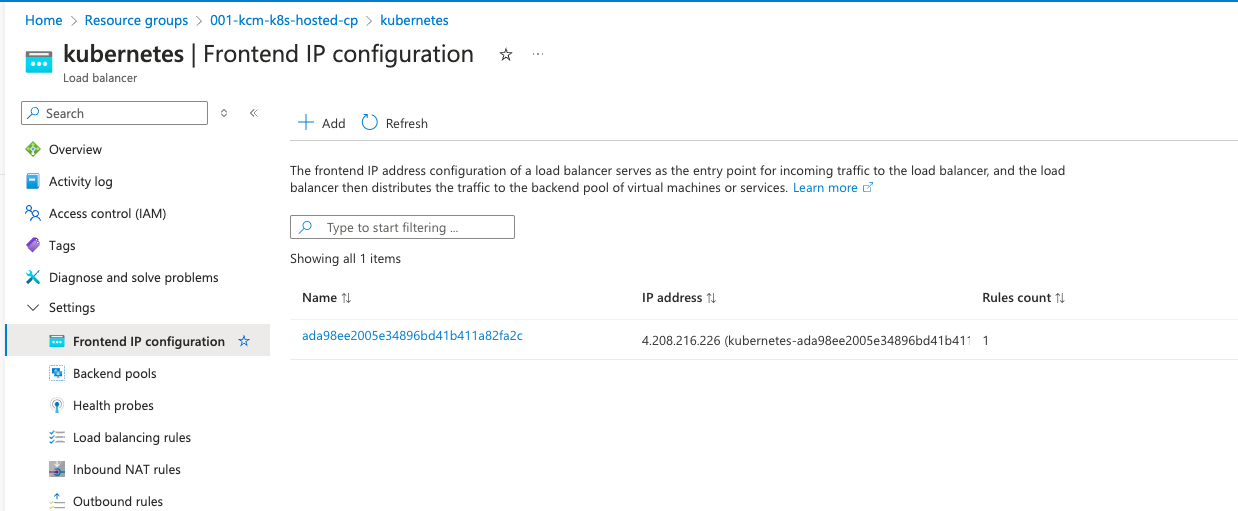The height and width of the screenshot is (511, 1238).
Task: Select the Tags icon in sidebar
Action: tap(33, 245)
